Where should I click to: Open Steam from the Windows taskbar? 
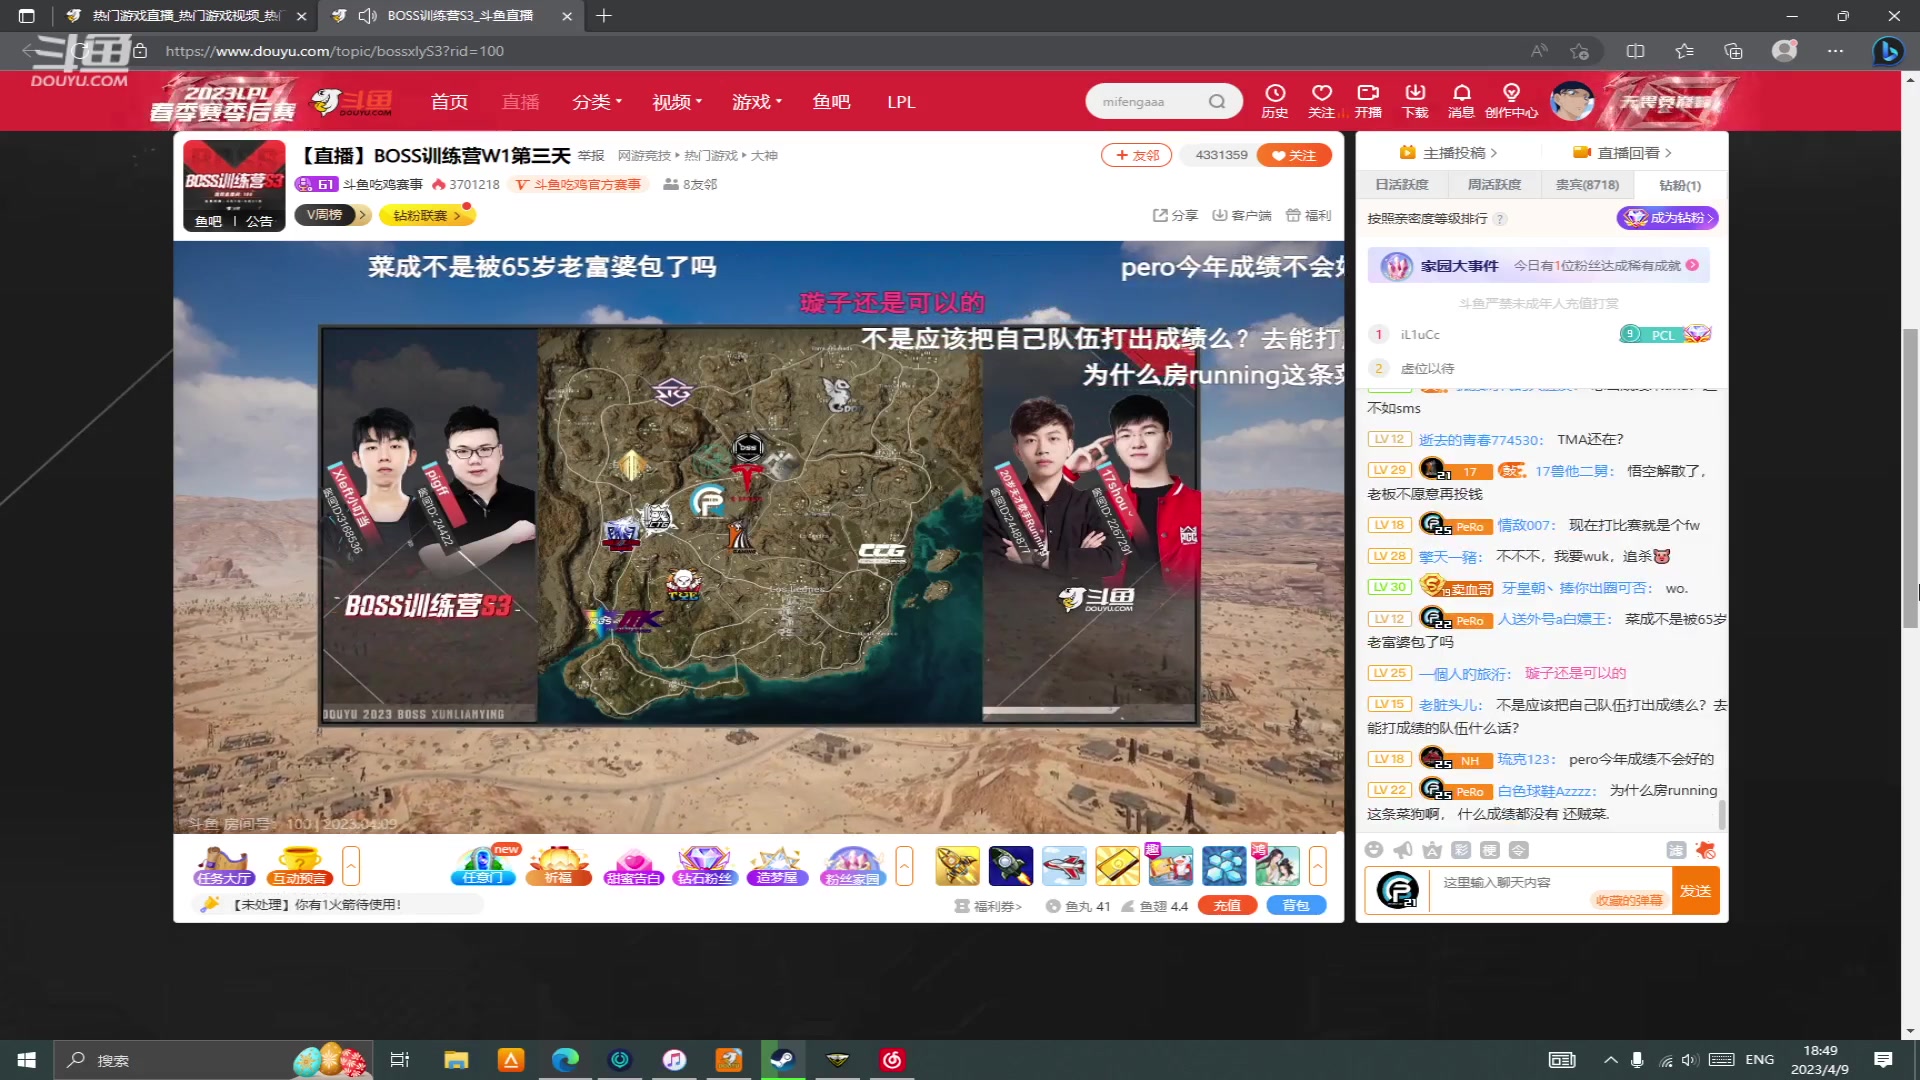[x=782, y=1060]
